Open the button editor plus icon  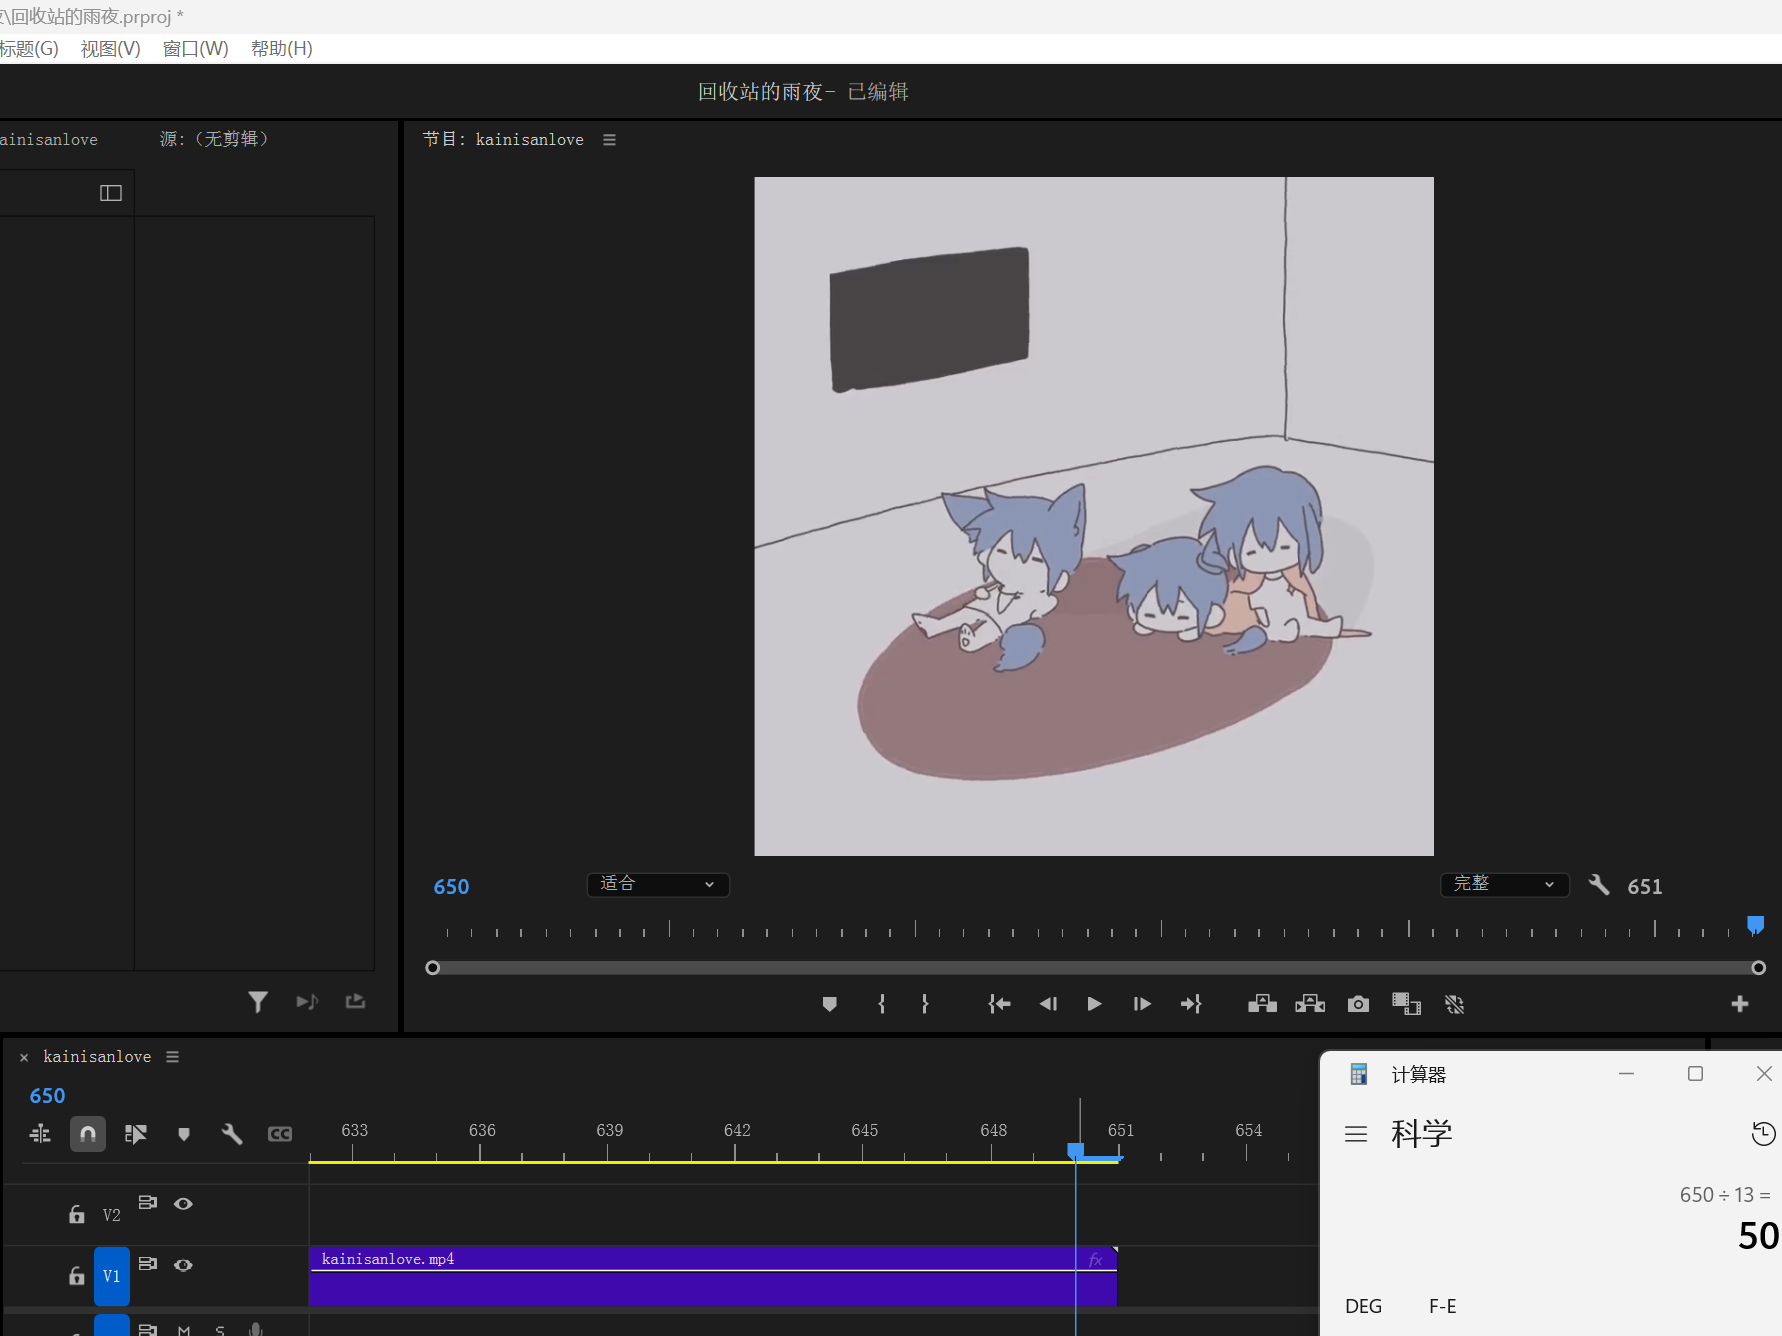(x=1740, y=1004)
